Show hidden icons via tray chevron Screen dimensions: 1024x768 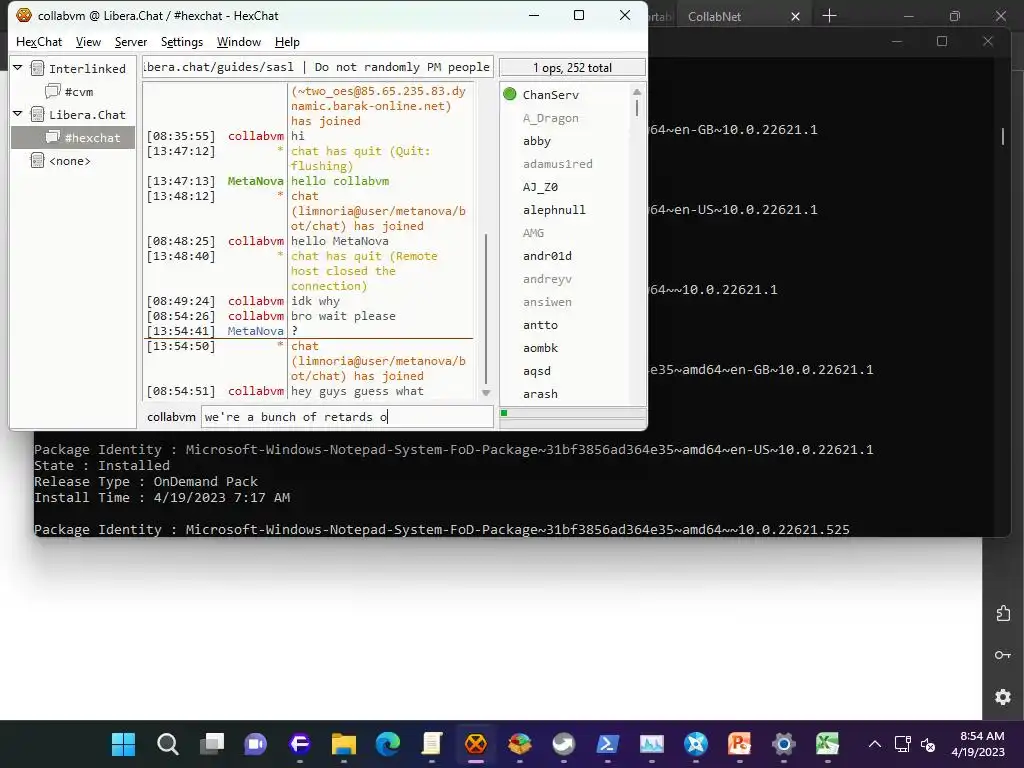click(x=874, y=744)
